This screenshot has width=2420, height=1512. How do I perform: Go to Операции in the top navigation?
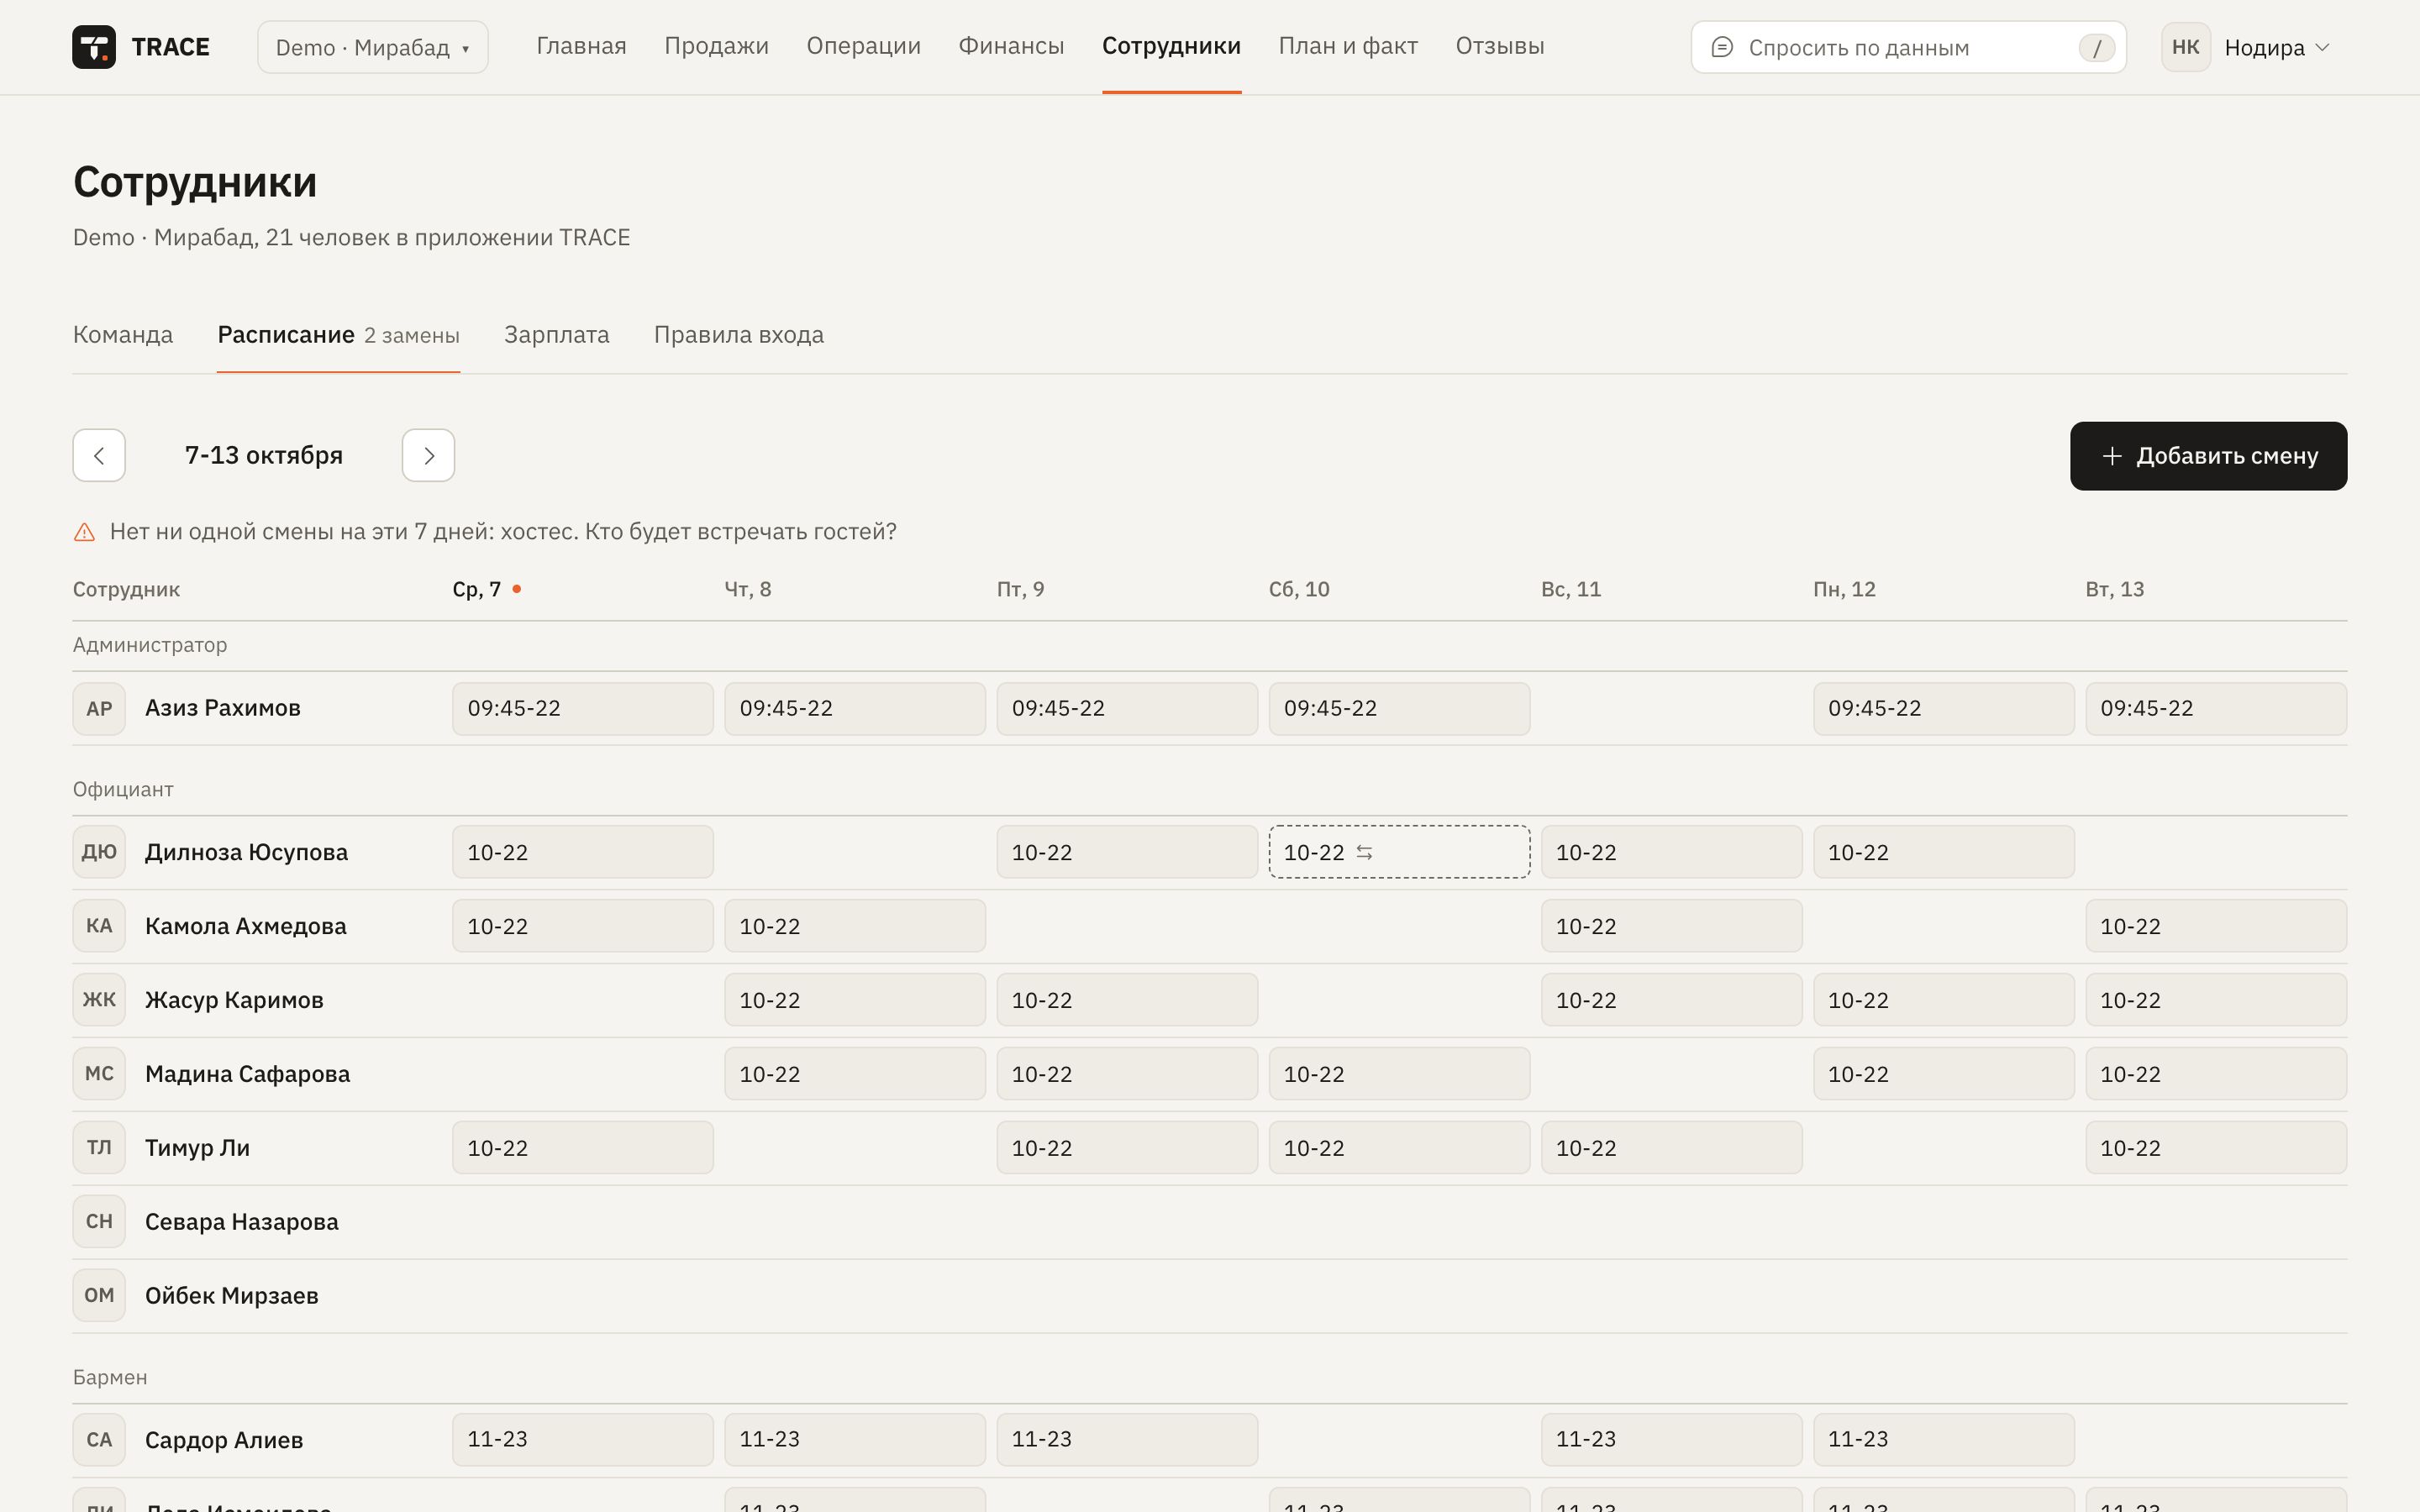pyautogui.click(x=863, y=46)
